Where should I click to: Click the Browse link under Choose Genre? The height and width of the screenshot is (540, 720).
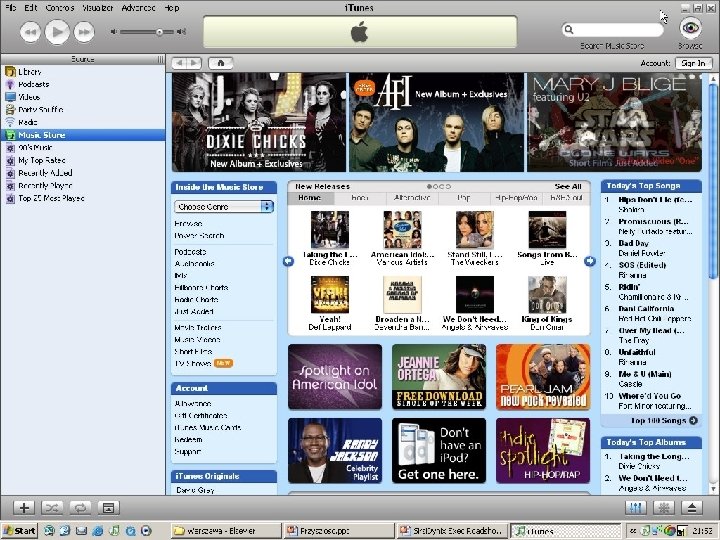click(x=188, y=224)
